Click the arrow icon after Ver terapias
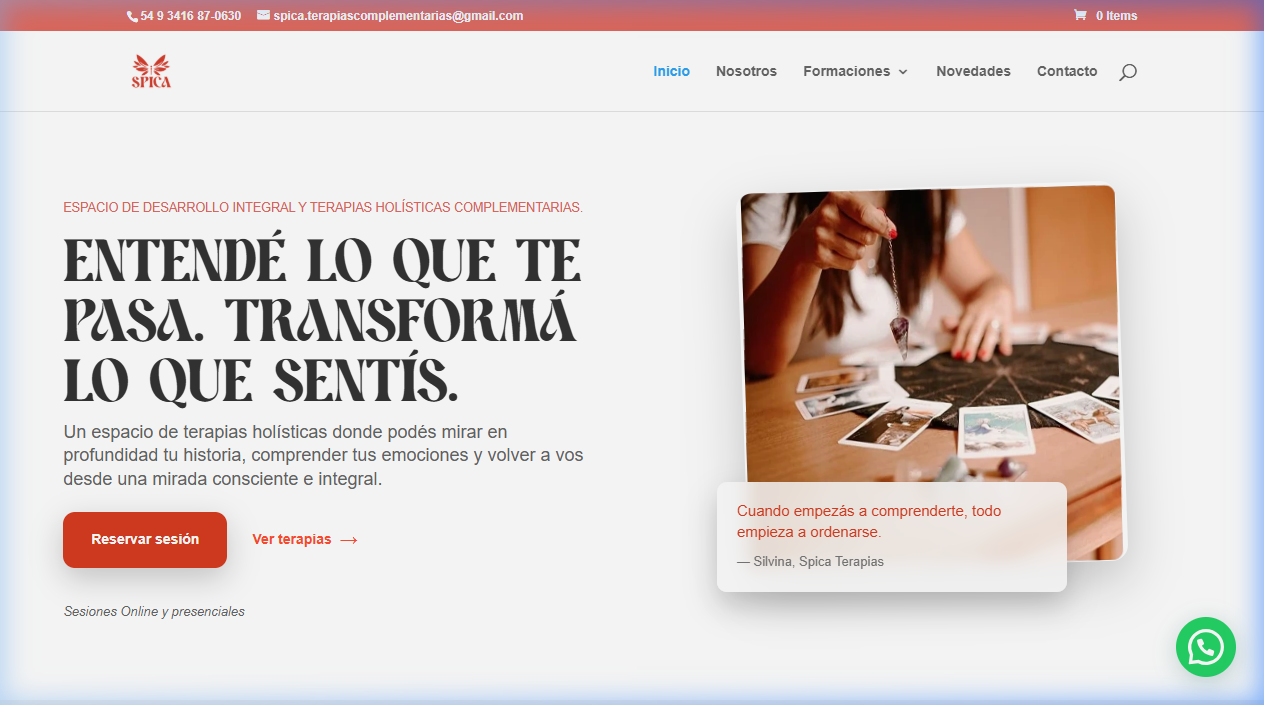Viewport: 1264px width, 705px height. [x=349, y=540]
